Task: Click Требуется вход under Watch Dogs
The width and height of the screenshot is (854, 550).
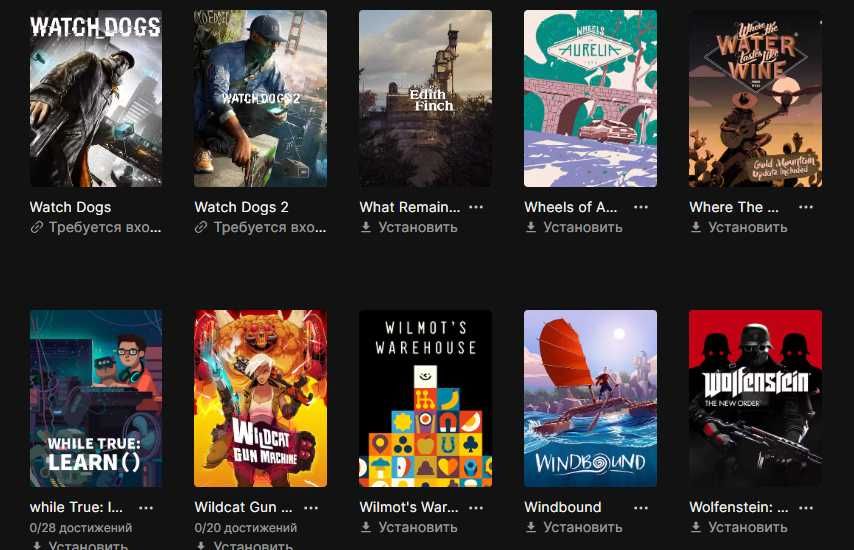Action: (x=105, y=227)
